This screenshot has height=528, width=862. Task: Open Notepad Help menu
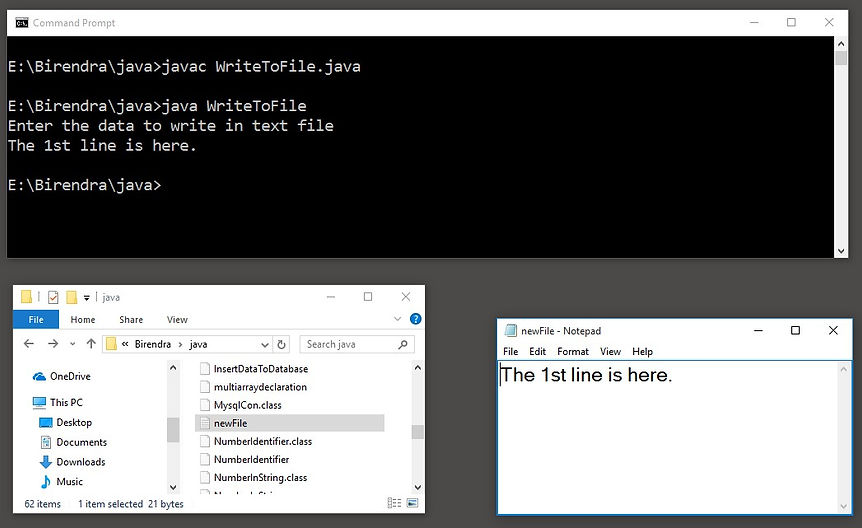(642, 351)
